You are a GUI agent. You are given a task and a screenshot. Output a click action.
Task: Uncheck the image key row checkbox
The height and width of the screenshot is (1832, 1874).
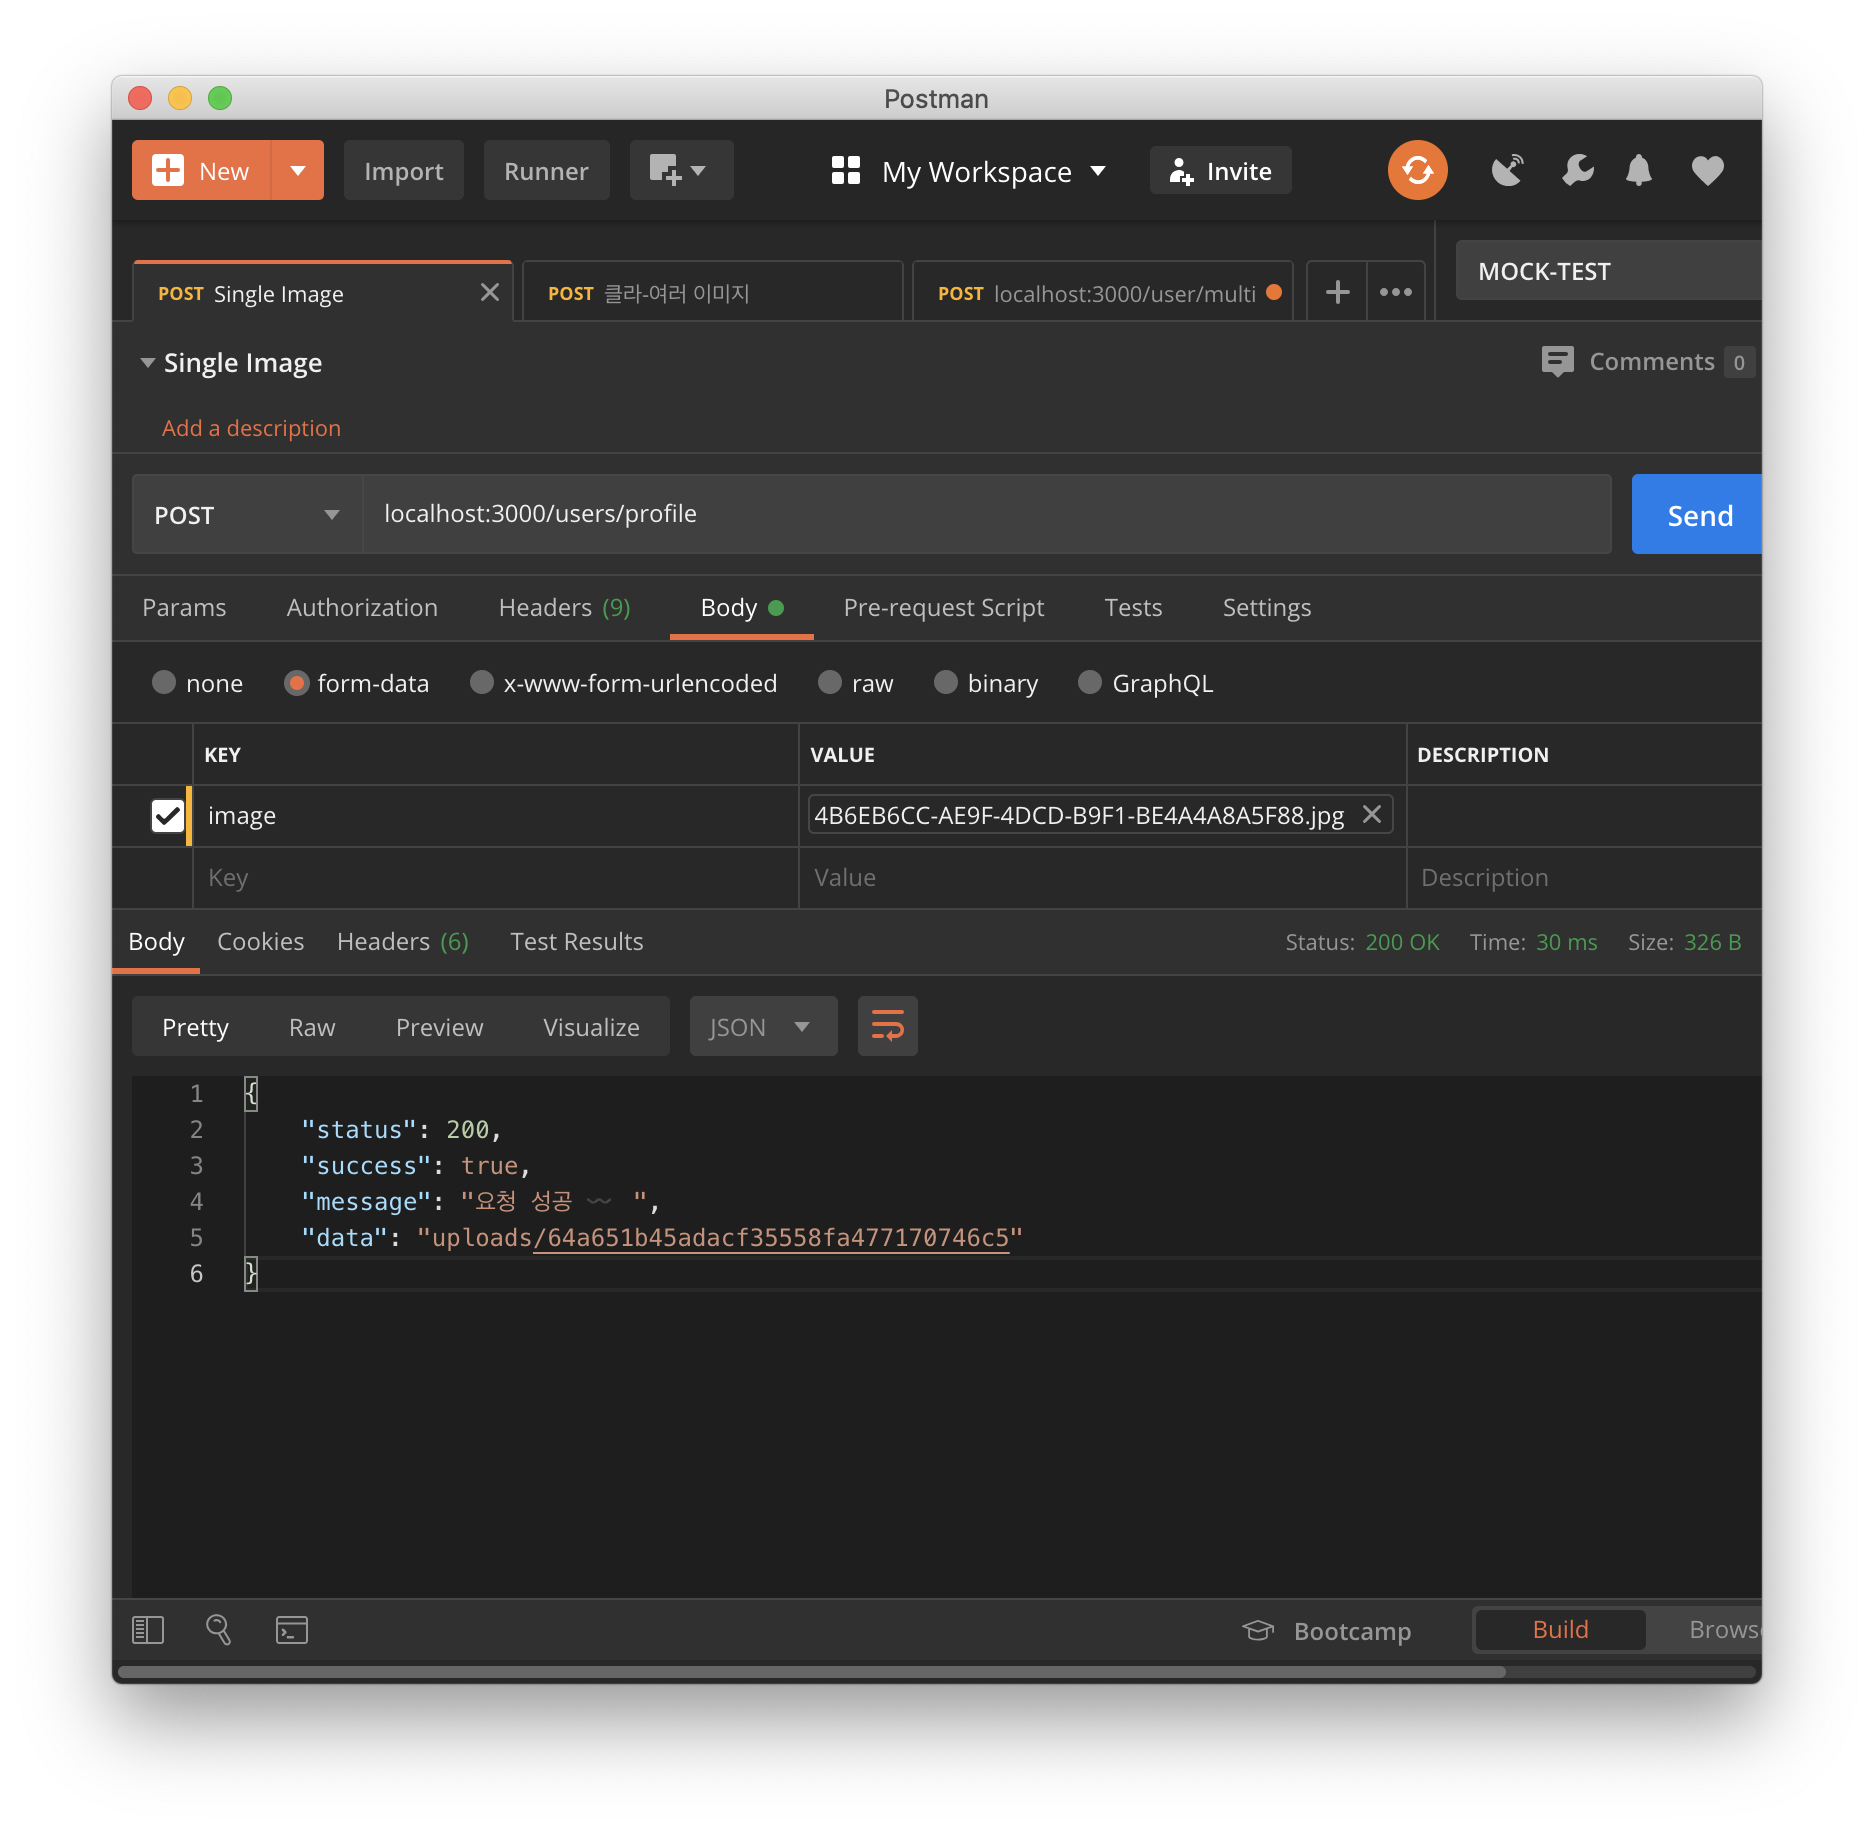[x=168, y=816]
